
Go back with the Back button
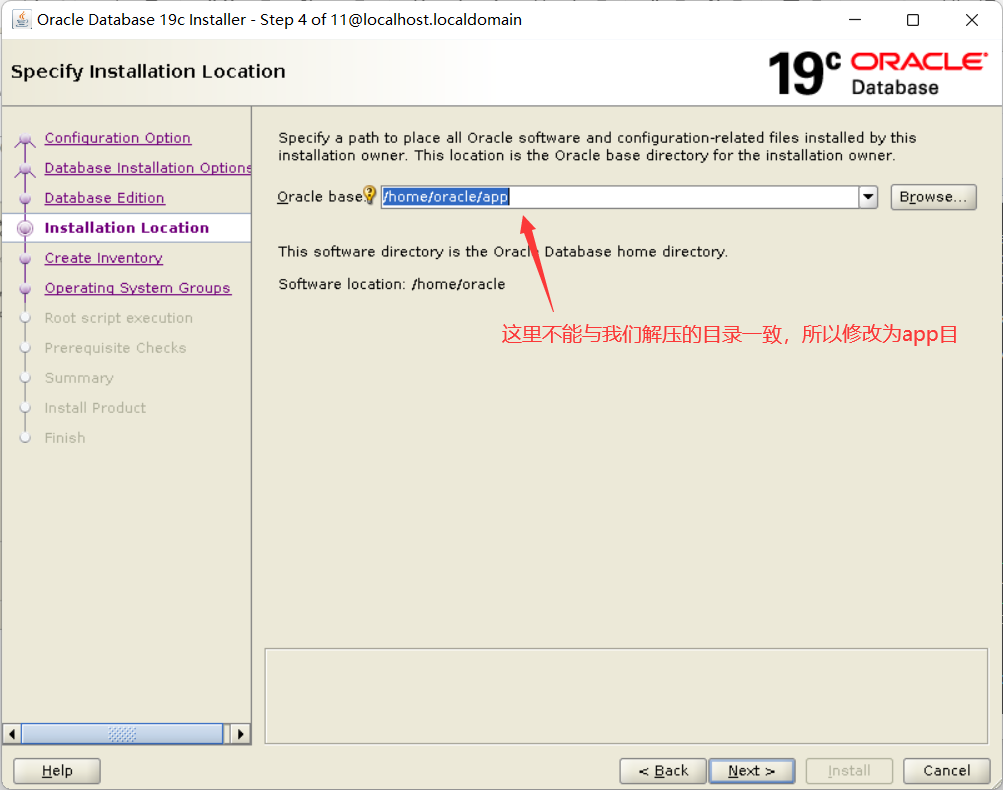pyautogui.click(x=663, y=771)
